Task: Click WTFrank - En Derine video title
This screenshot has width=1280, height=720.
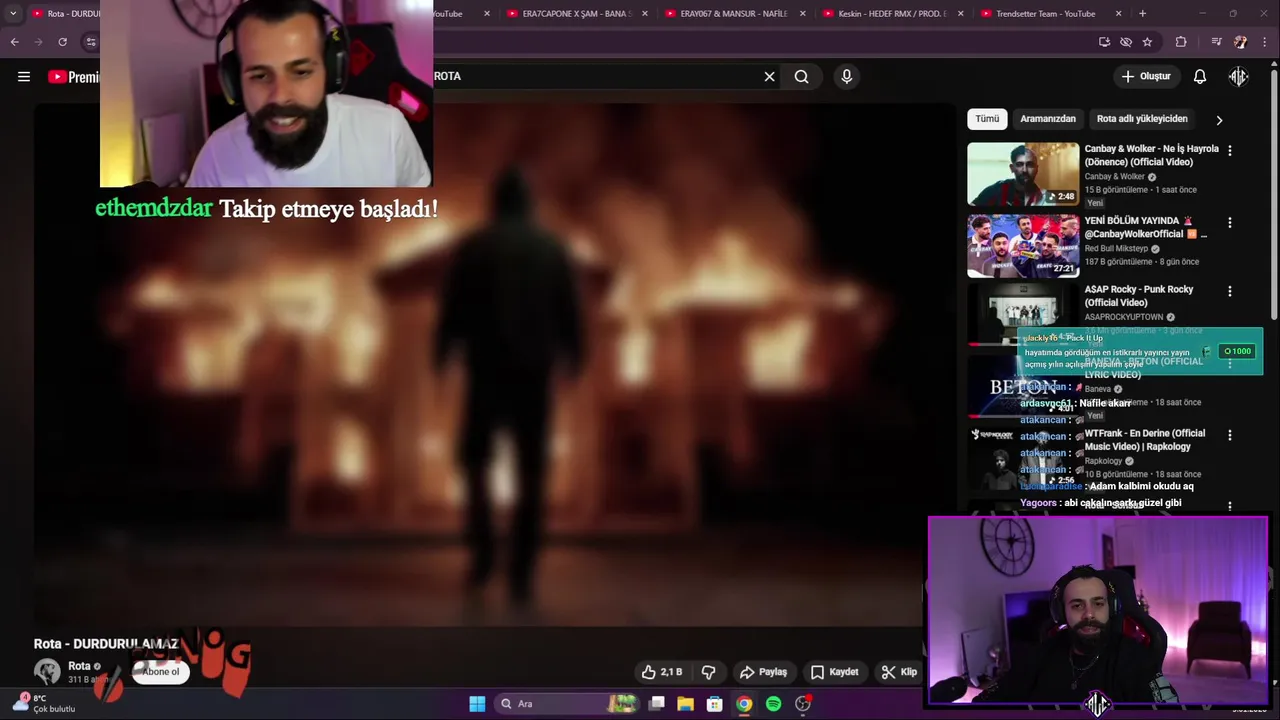Action: 1145,440
